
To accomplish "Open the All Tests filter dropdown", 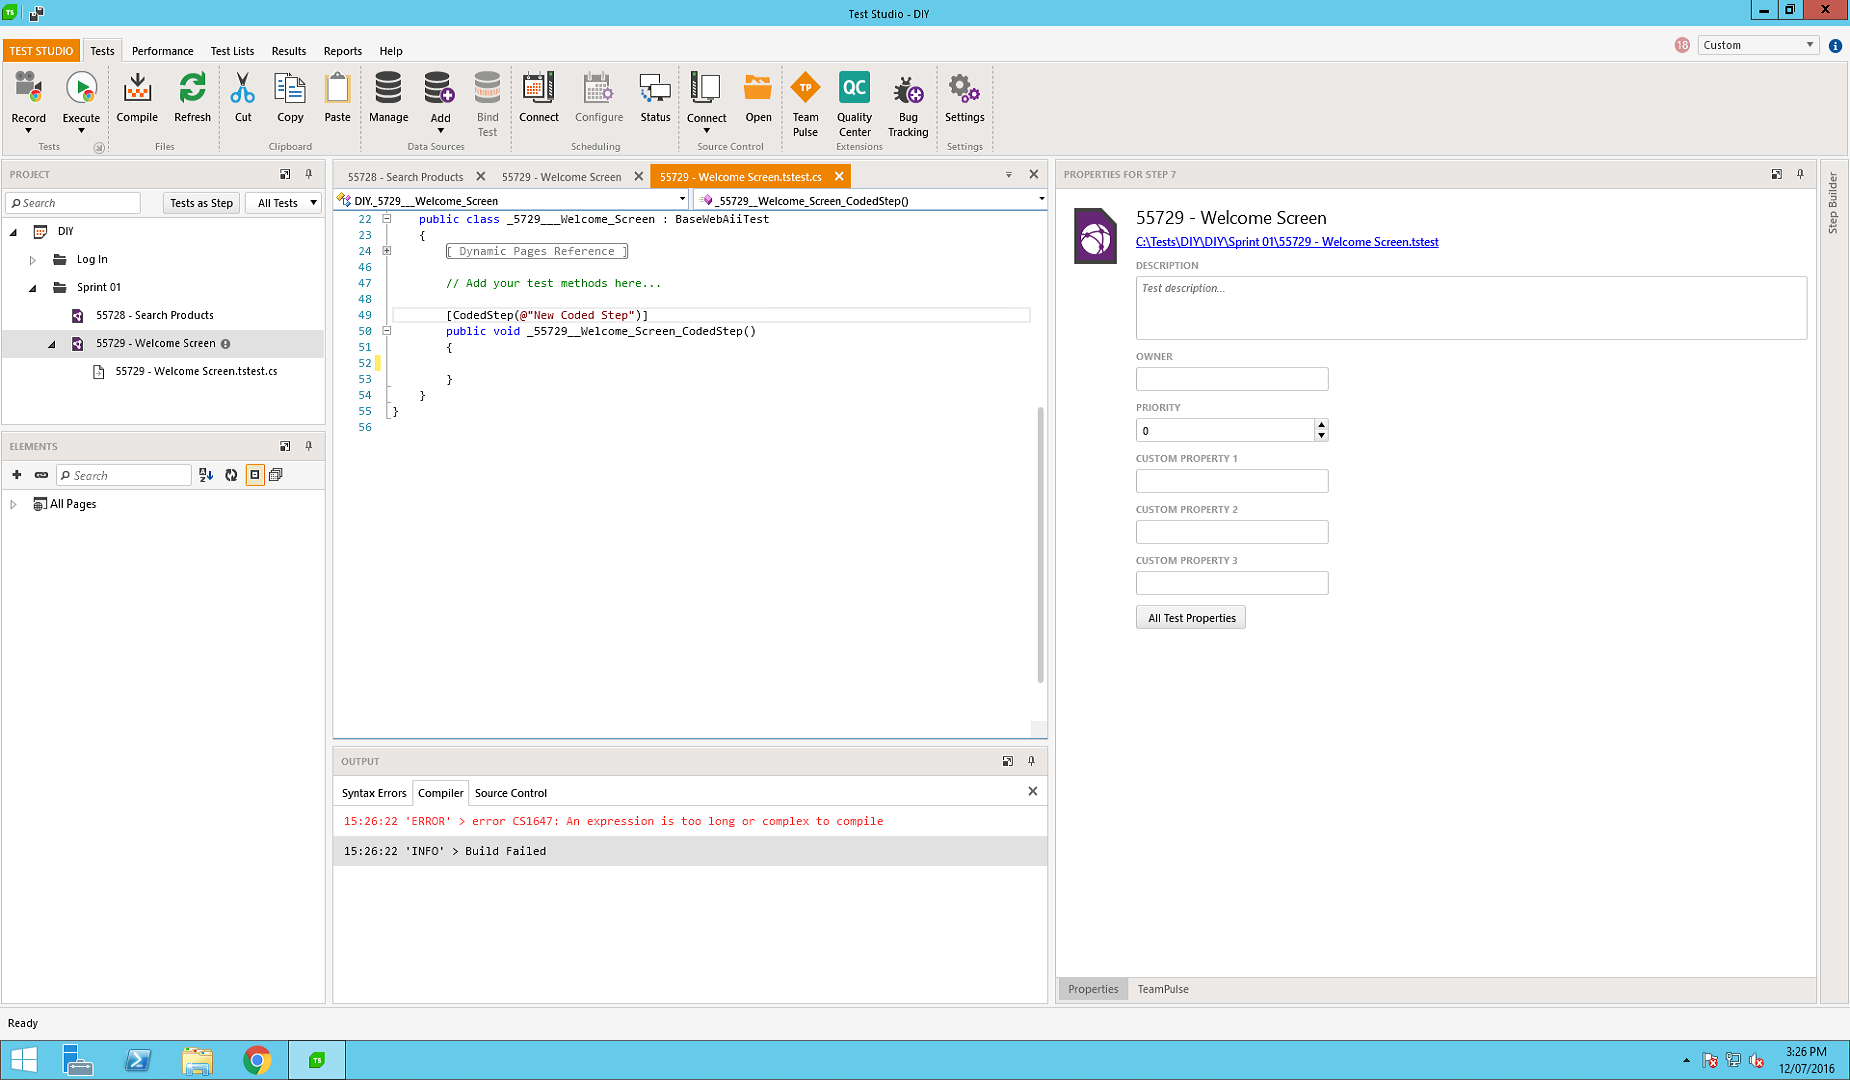I will tap(286, 203).
